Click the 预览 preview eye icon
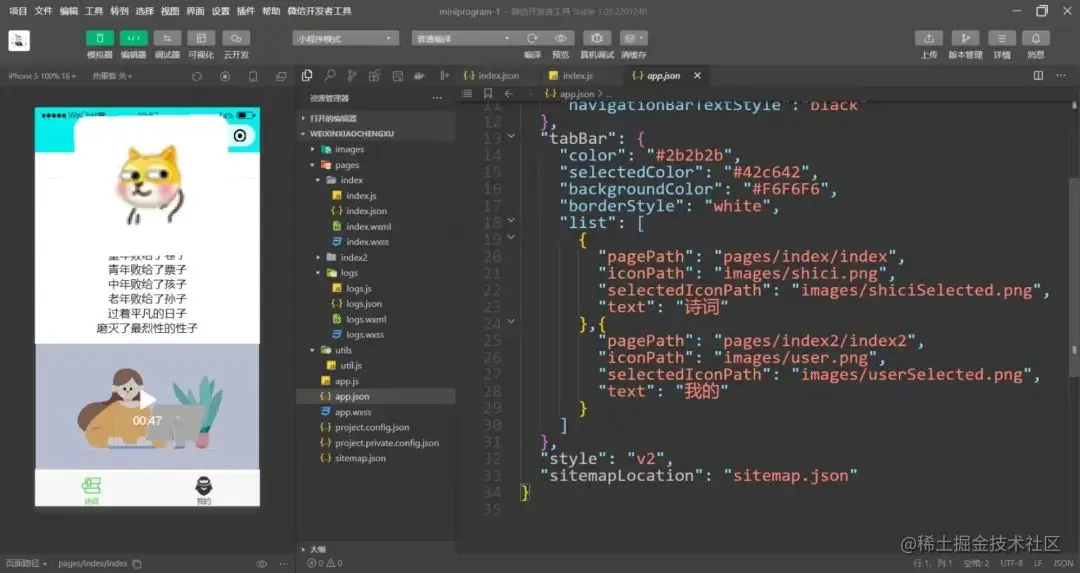This screenshot has height=573, width=1080. 561,39
